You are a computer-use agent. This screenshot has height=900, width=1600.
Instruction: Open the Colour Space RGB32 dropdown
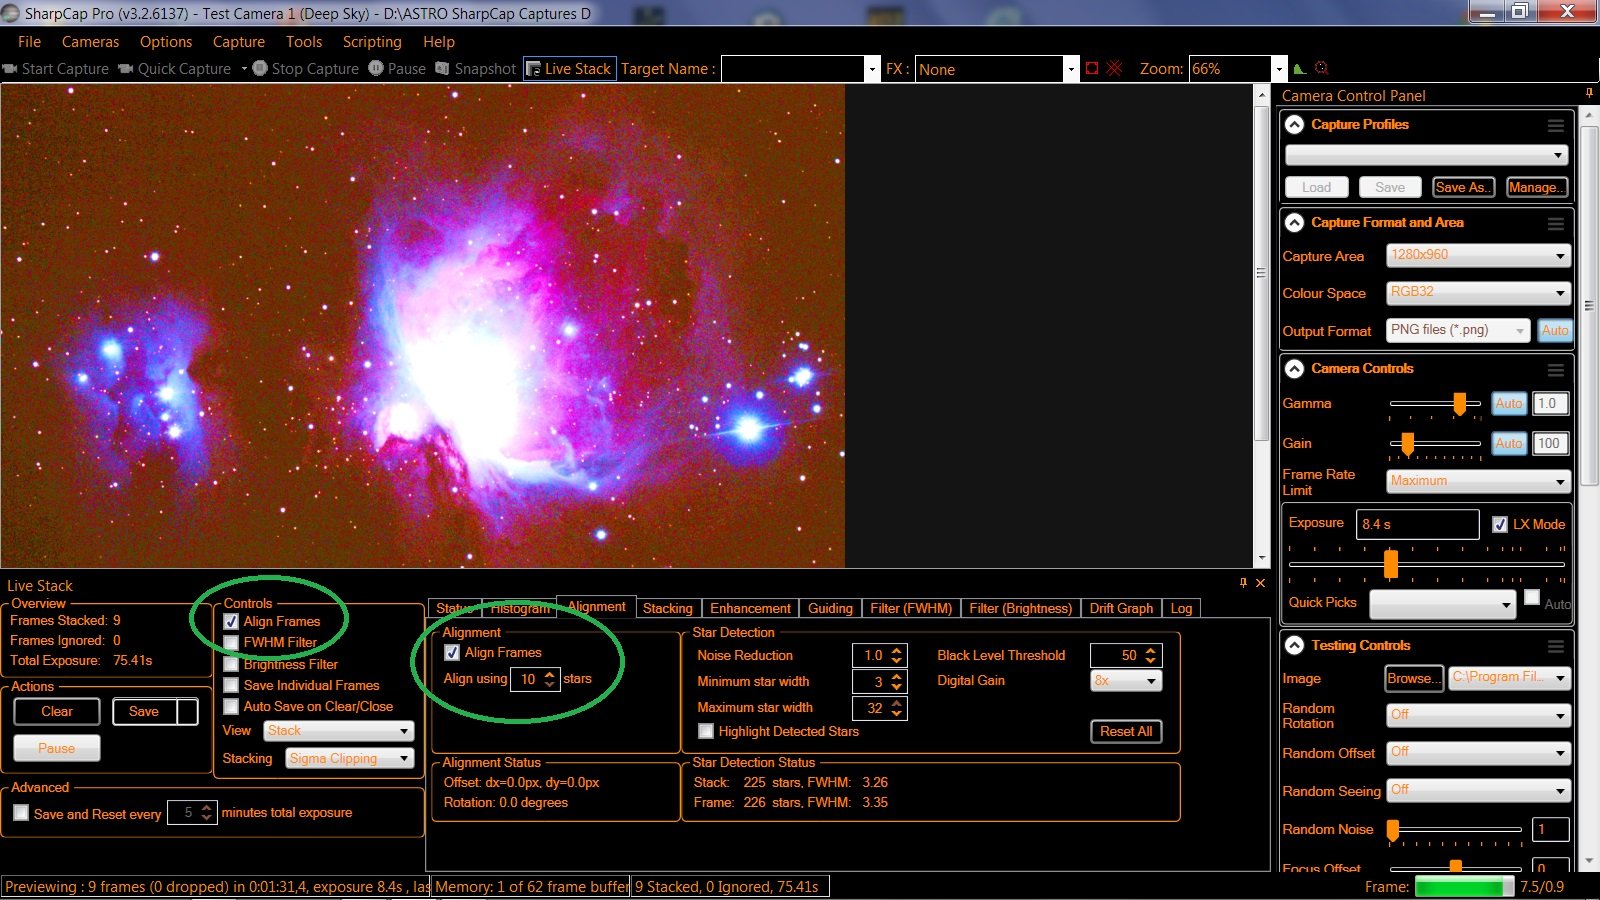(1478, 293)
